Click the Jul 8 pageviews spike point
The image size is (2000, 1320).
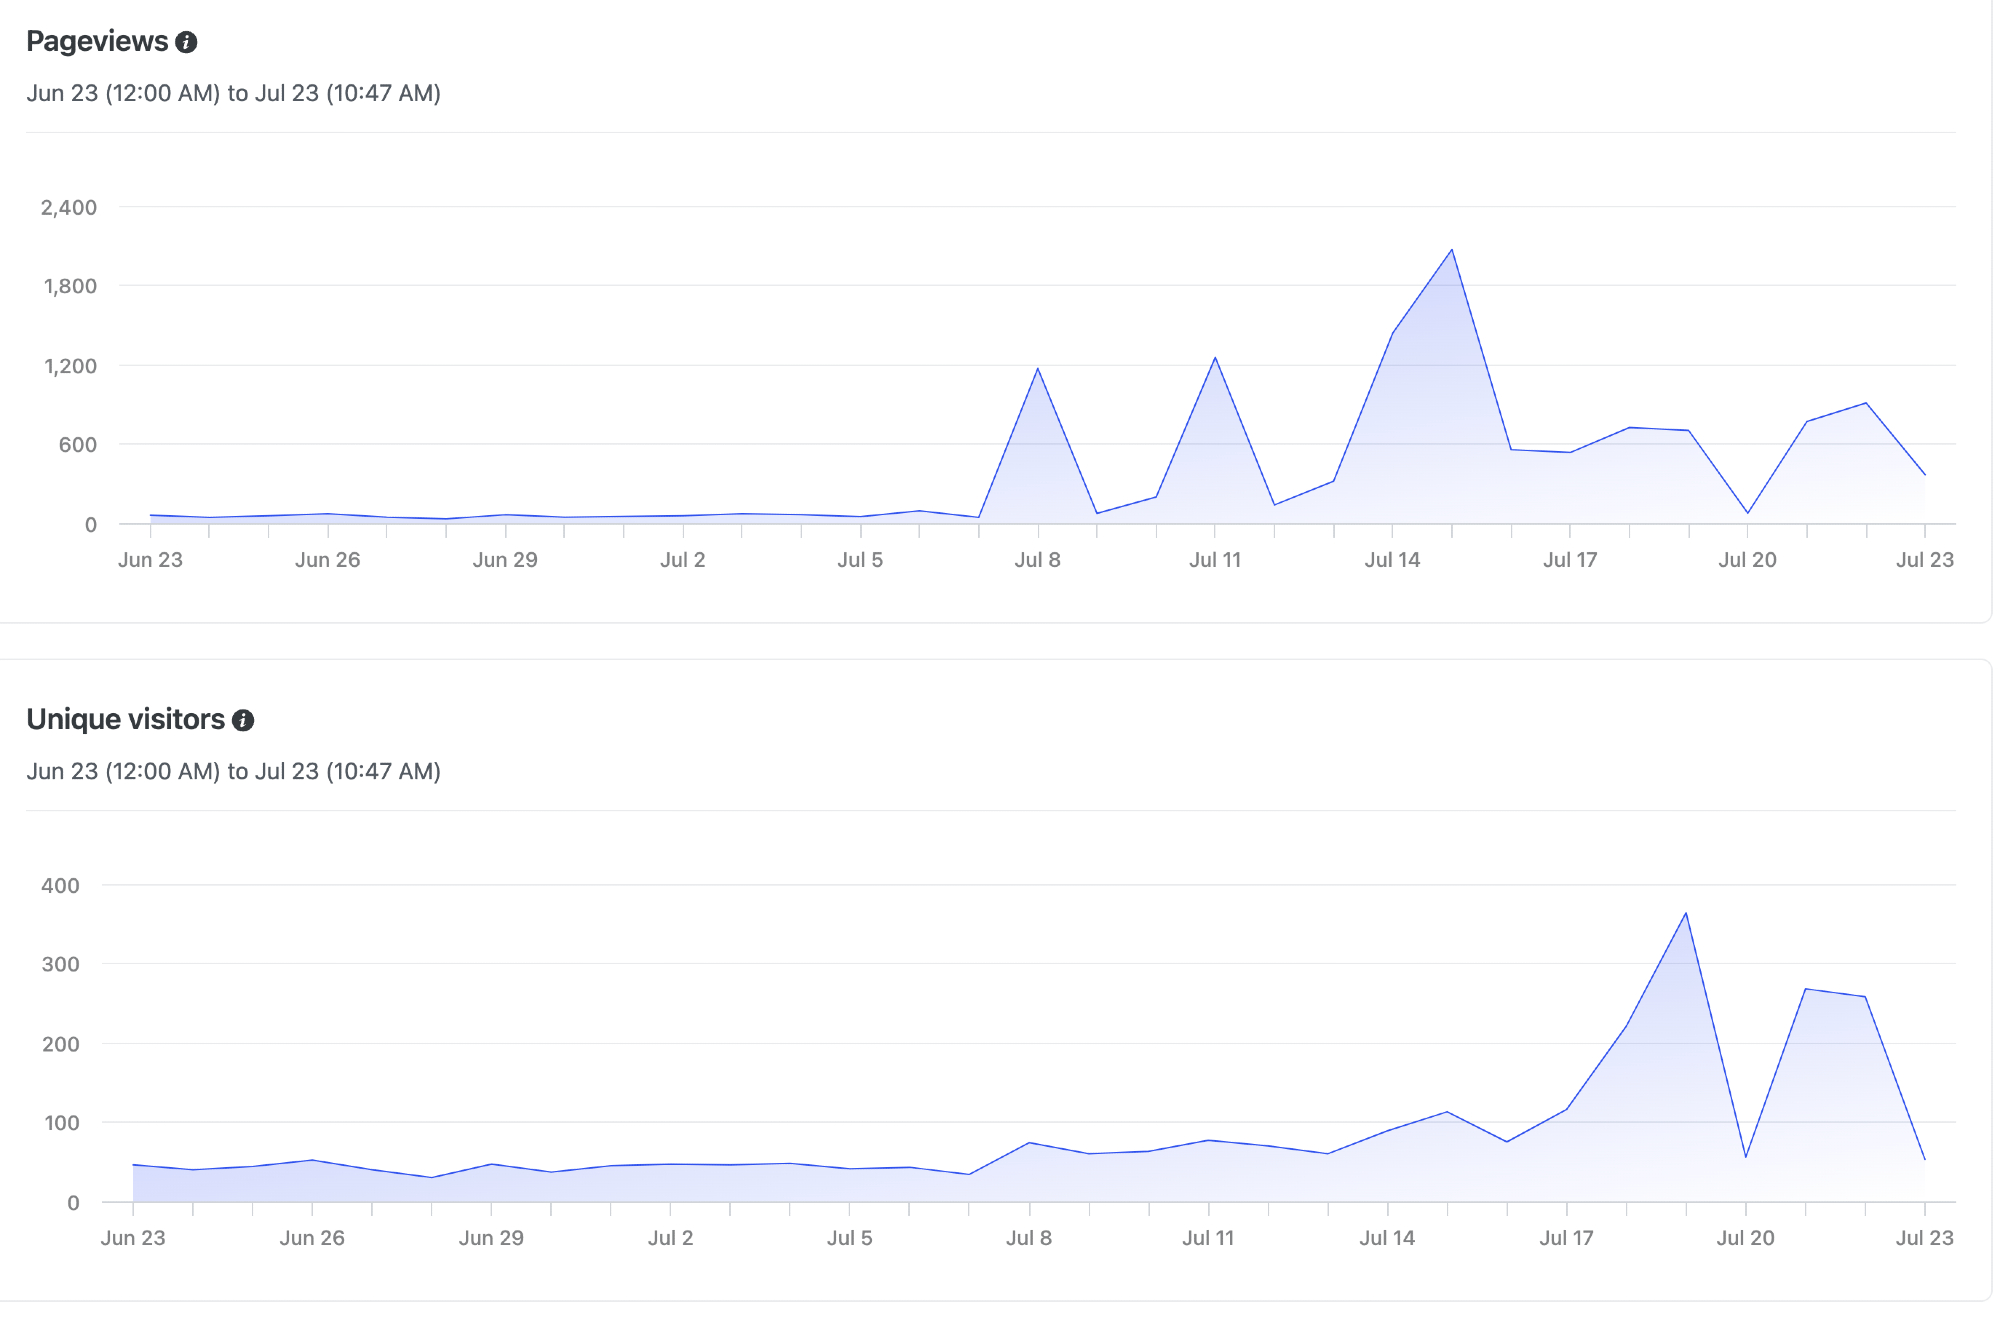(1038, 369)
